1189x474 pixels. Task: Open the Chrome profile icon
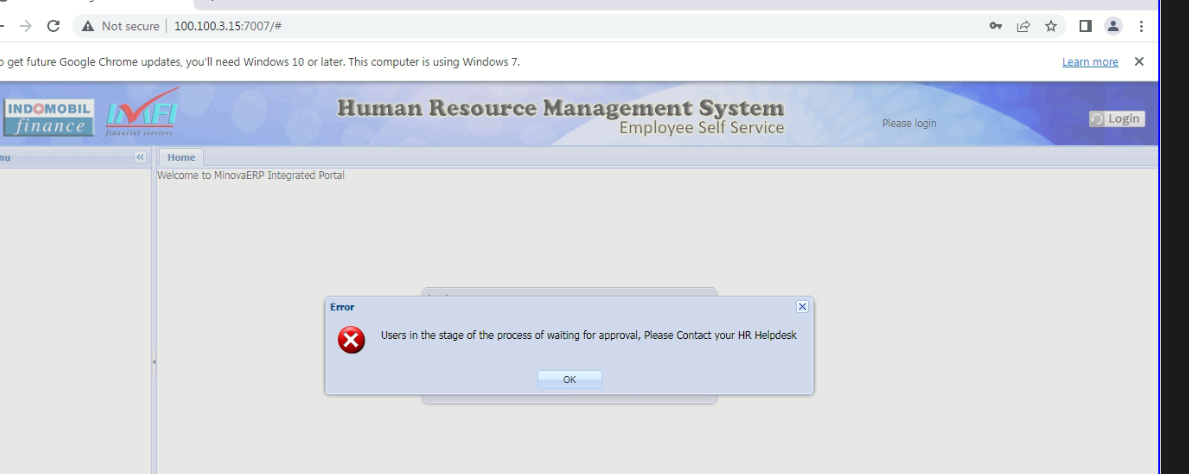1113,26
